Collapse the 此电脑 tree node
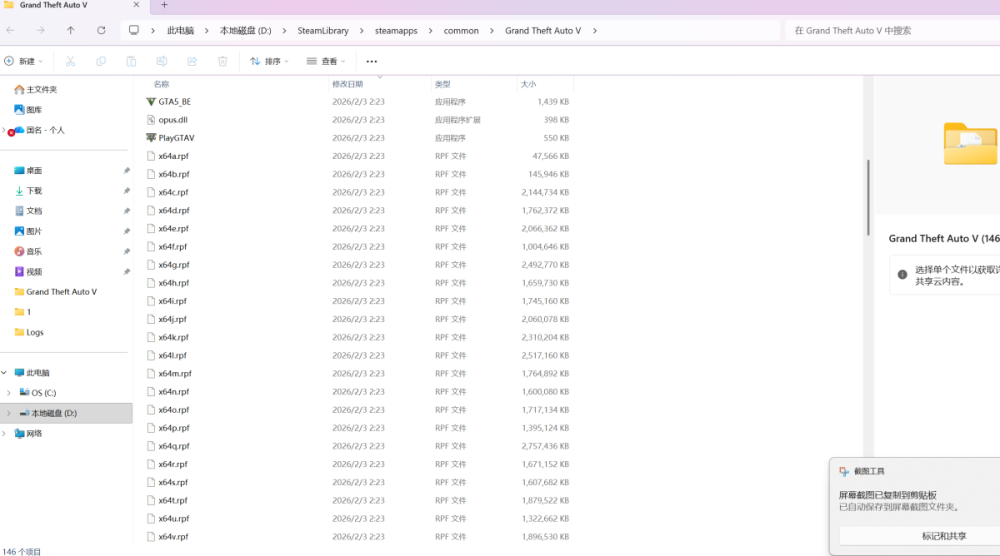1000x556 pixels. tap(4, 373)
